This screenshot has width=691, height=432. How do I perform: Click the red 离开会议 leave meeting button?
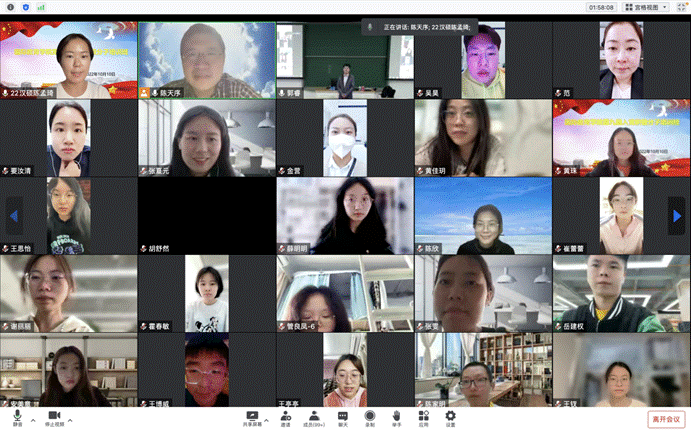(x=665, y=420)
